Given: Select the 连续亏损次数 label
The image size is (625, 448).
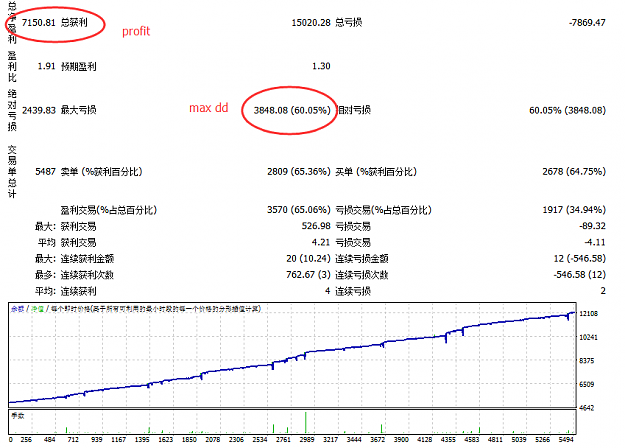Looking at the screenshot, I should (x=362, y=275).
